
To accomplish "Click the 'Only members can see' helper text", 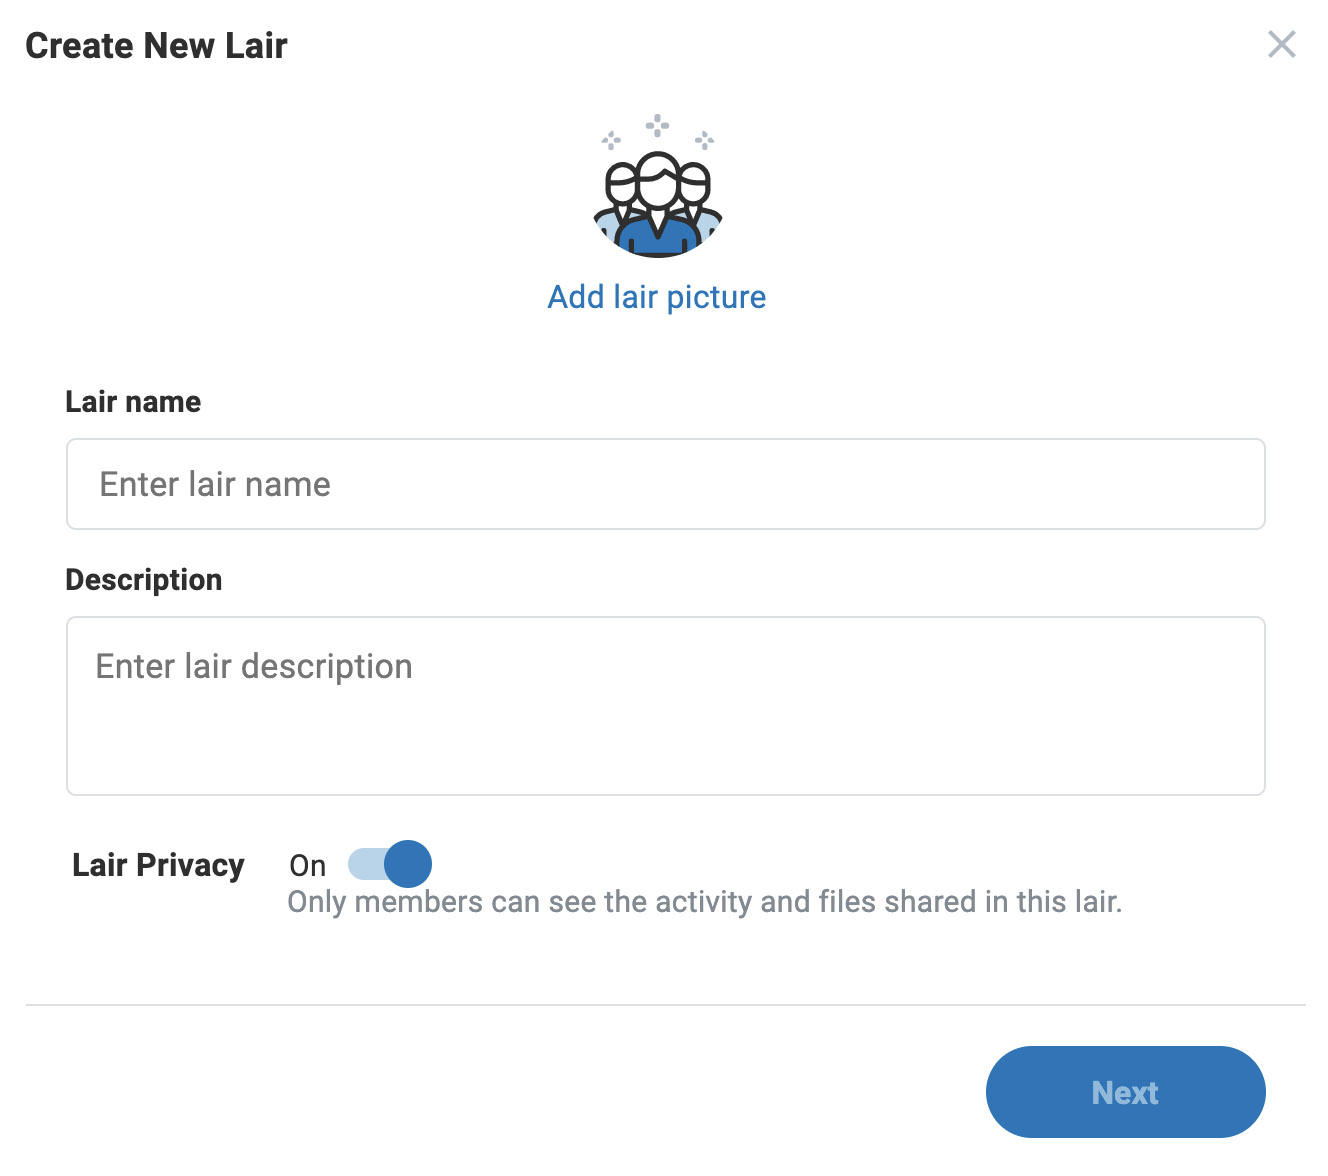I will (704, 902).
